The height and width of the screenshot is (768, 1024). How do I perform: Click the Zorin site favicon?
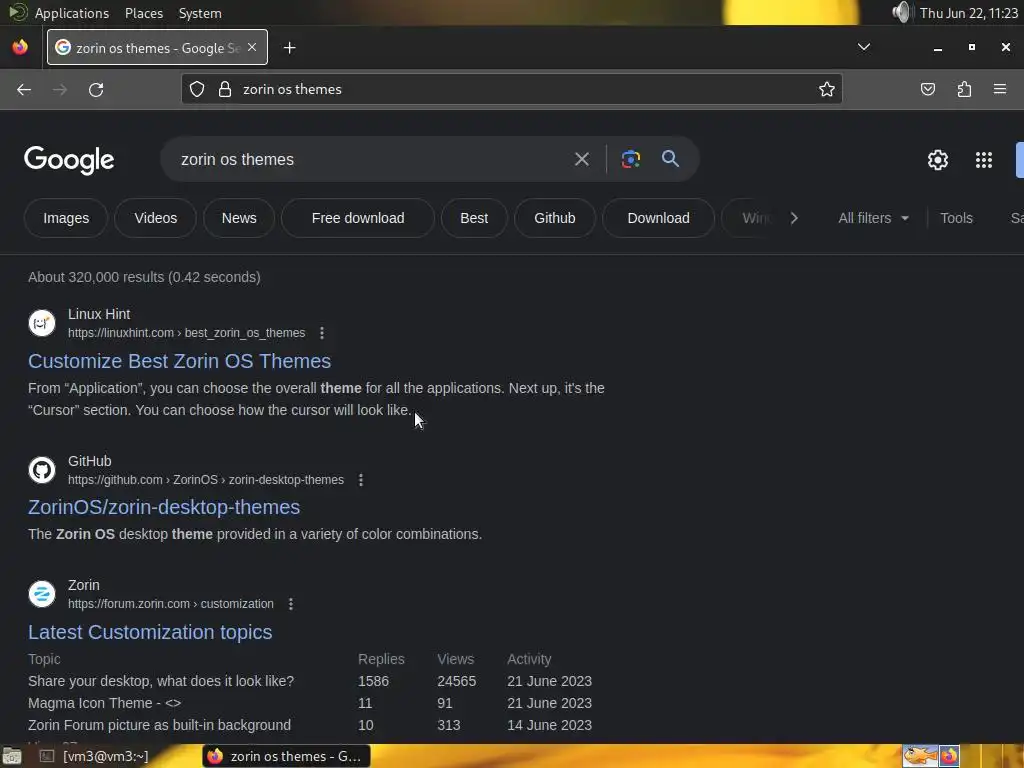coord(42,594)
